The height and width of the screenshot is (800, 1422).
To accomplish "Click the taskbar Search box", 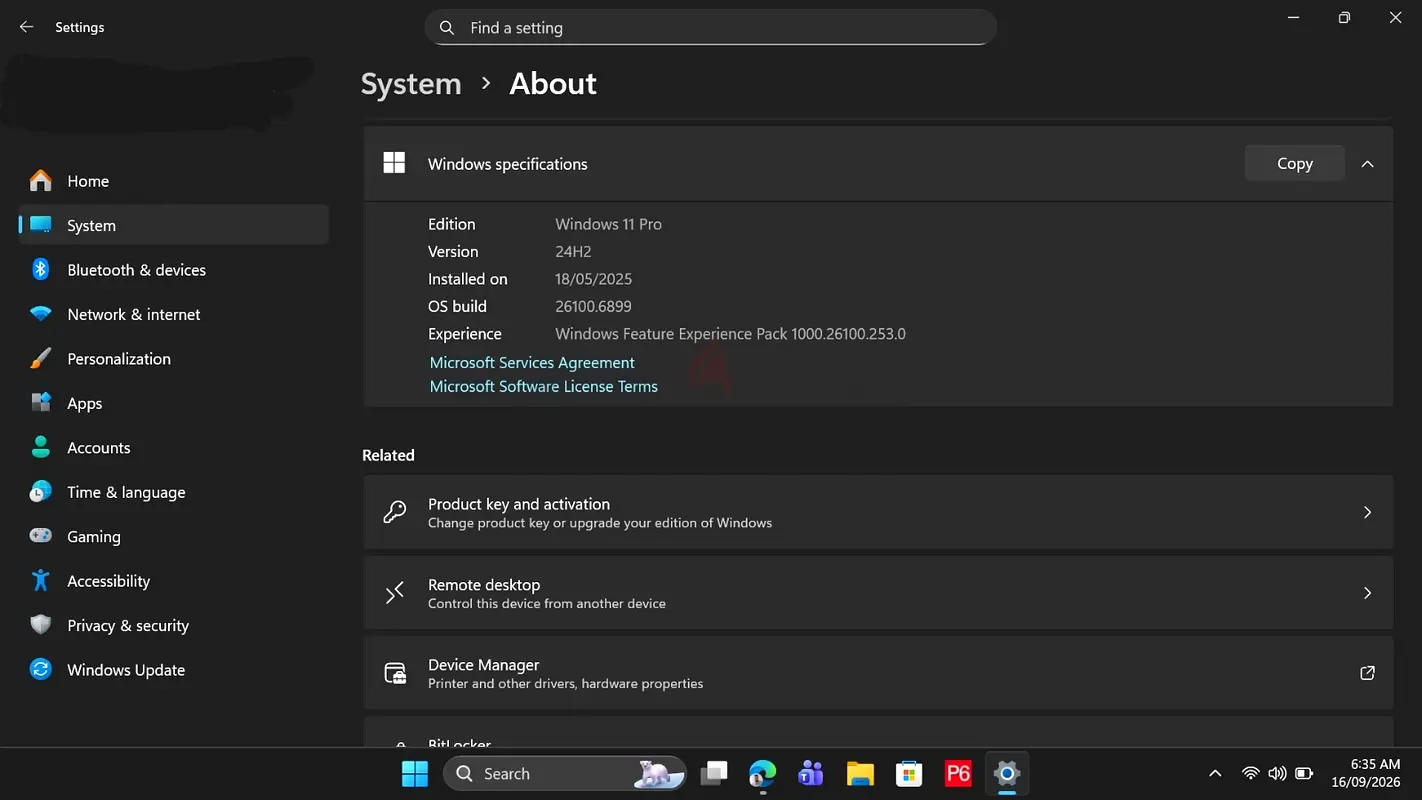I will click(565, 774).
